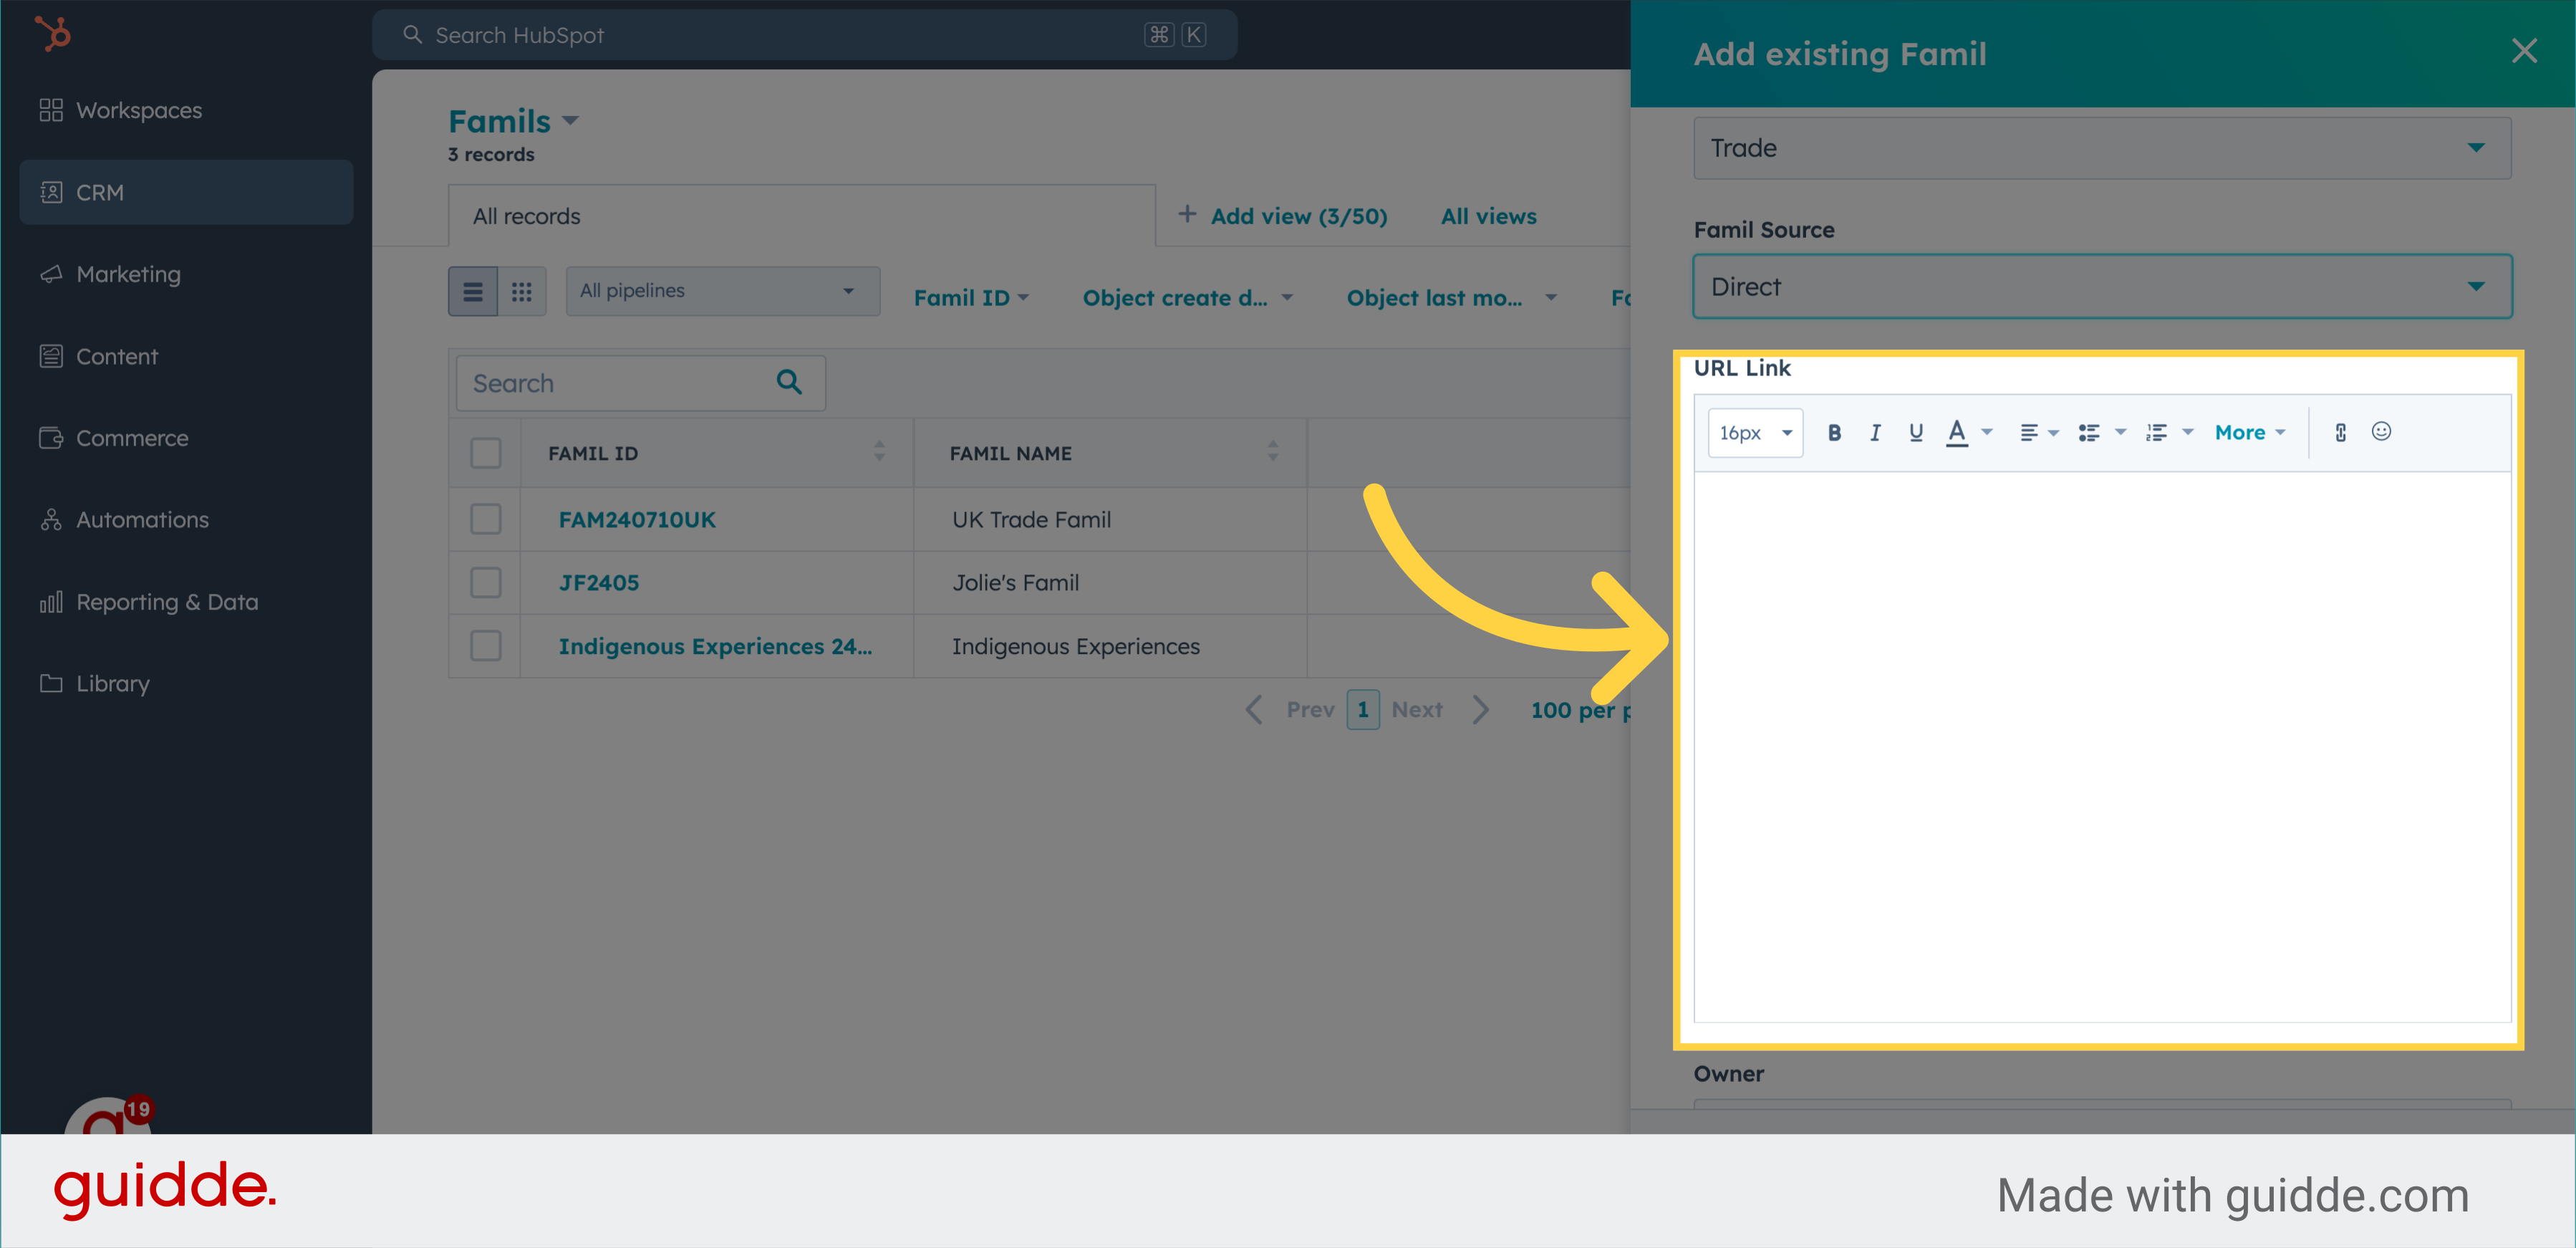Screen dimensions: 2576x1248
Task: Expand the Famil Source dropdown
Action: [x=2101, y=287]
